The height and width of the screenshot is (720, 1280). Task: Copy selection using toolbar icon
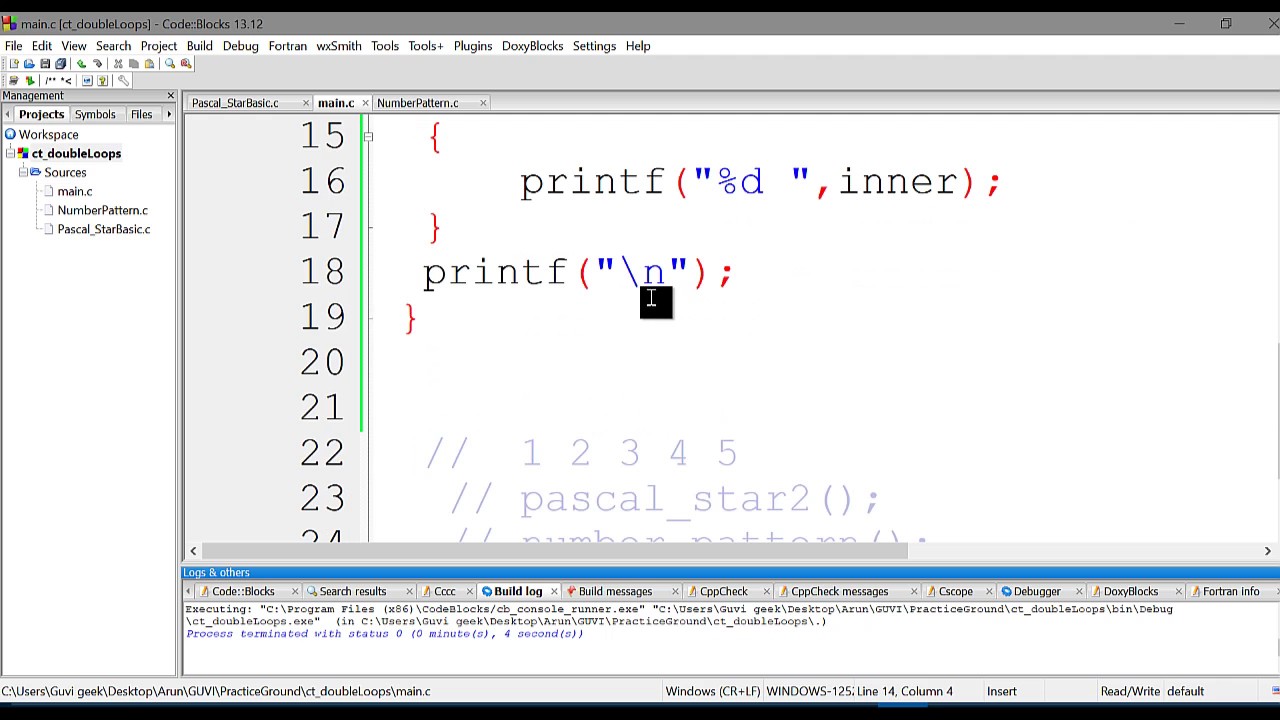point(134,63)
